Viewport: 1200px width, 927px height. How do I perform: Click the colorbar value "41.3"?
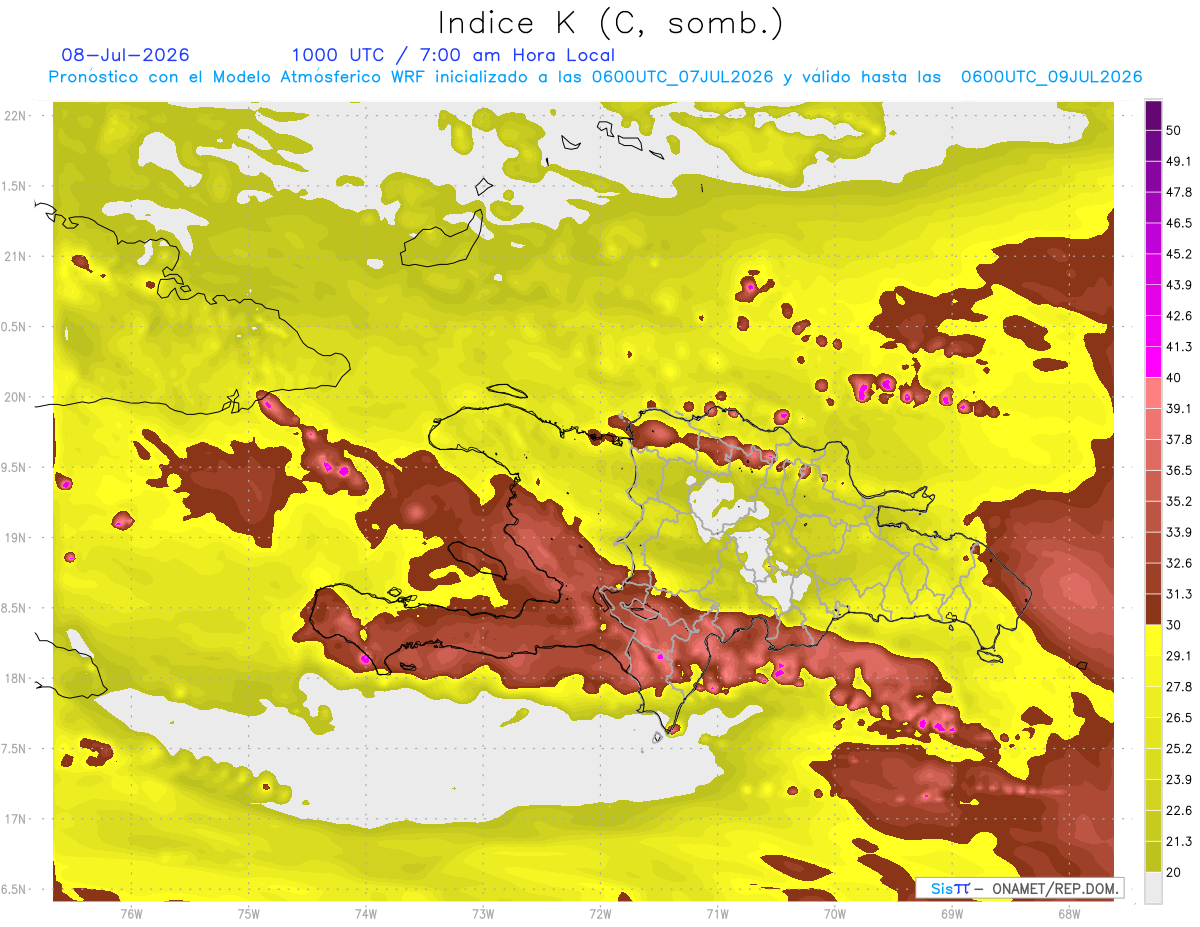pyautogui.click(x=1179, y=348)
